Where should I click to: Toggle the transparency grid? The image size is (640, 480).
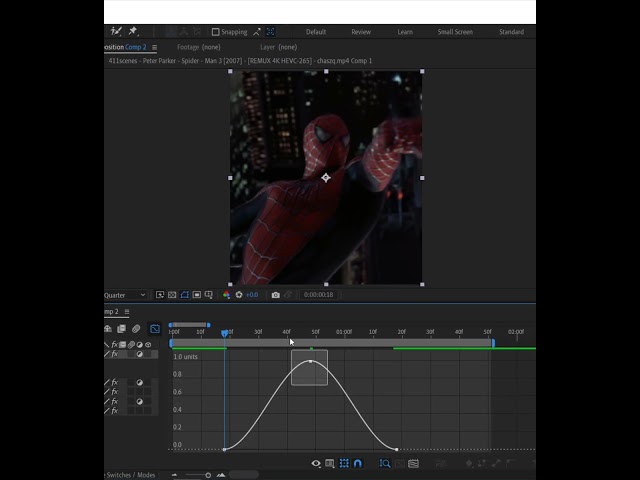[x=172, y=295]
